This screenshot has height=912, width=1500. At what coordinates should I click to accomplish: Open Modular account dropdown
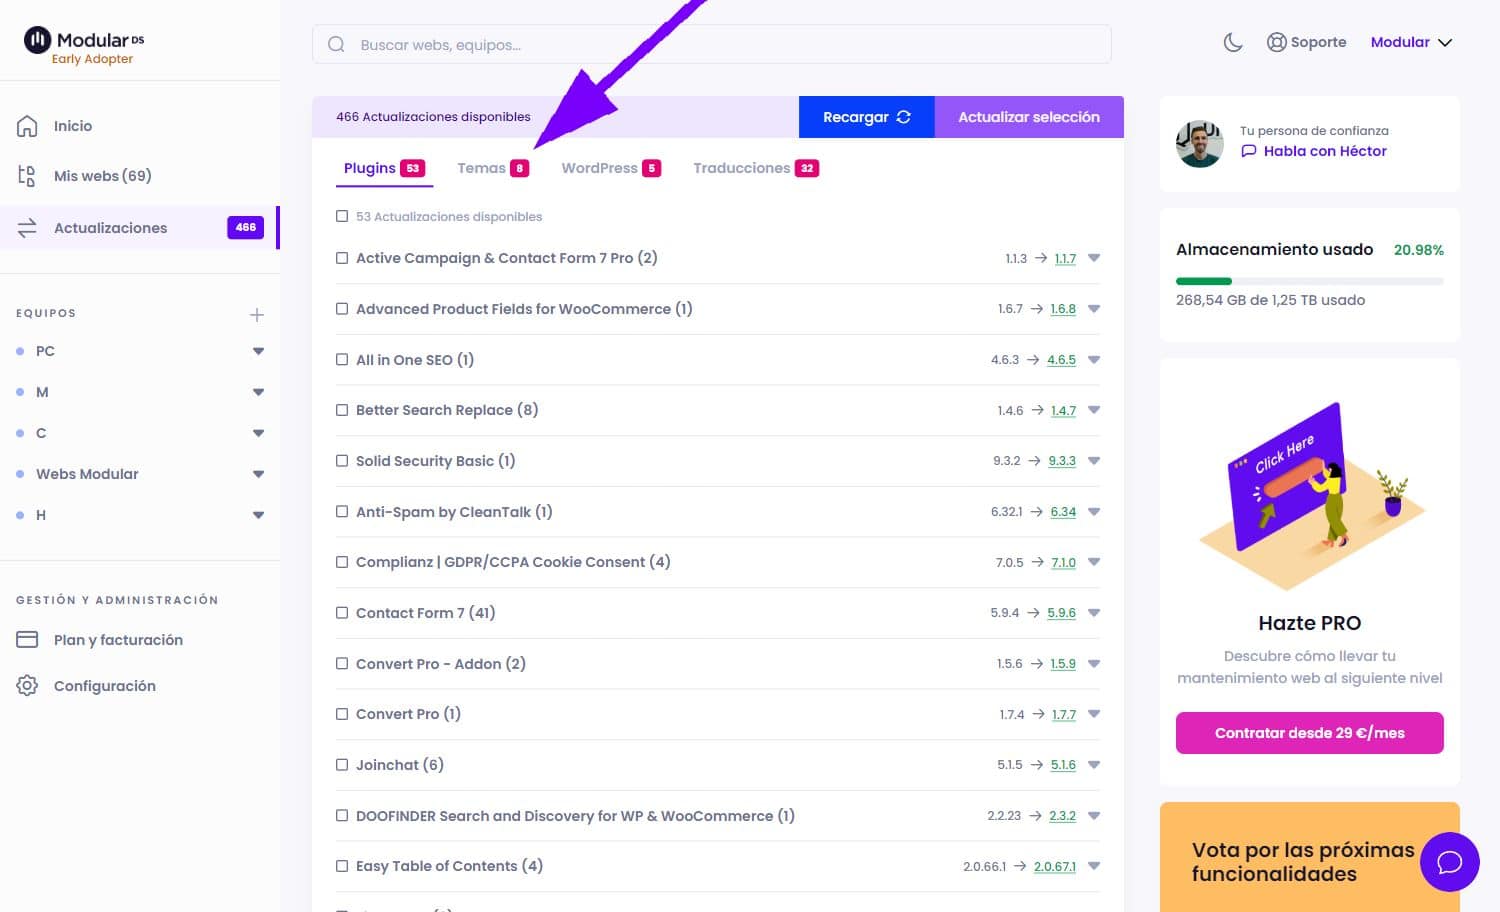pyautogui.click(x=1411, y=42)
